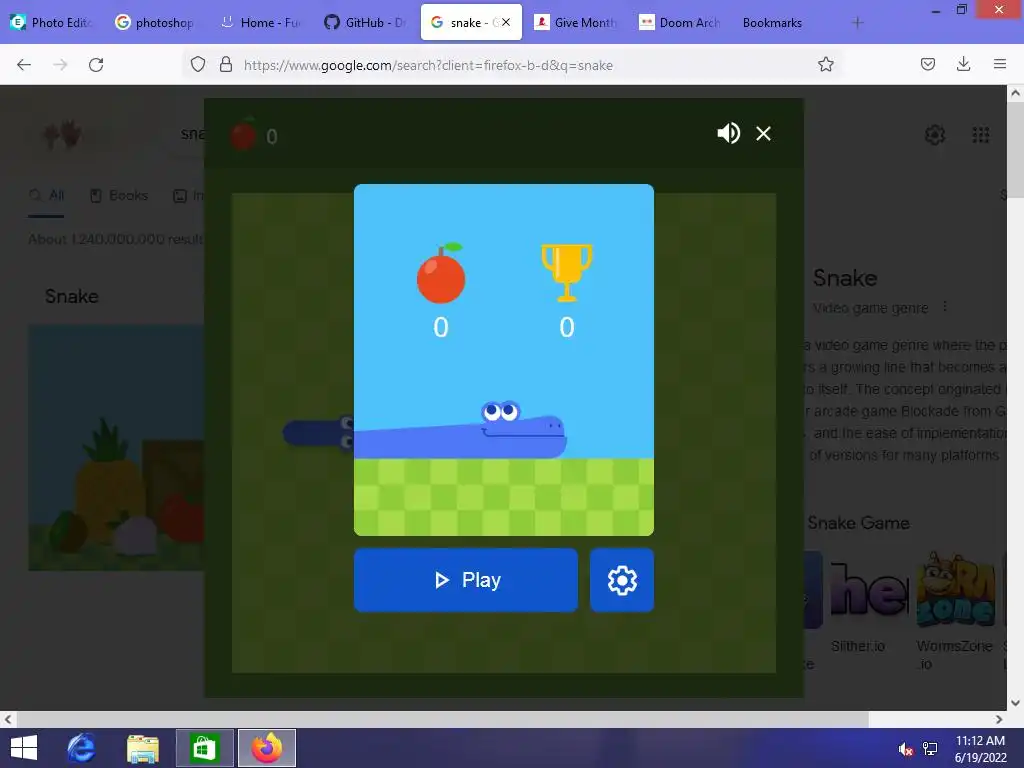Open Windows Start menu
The image size is (1024, 768).
click(x=24, y=748)
